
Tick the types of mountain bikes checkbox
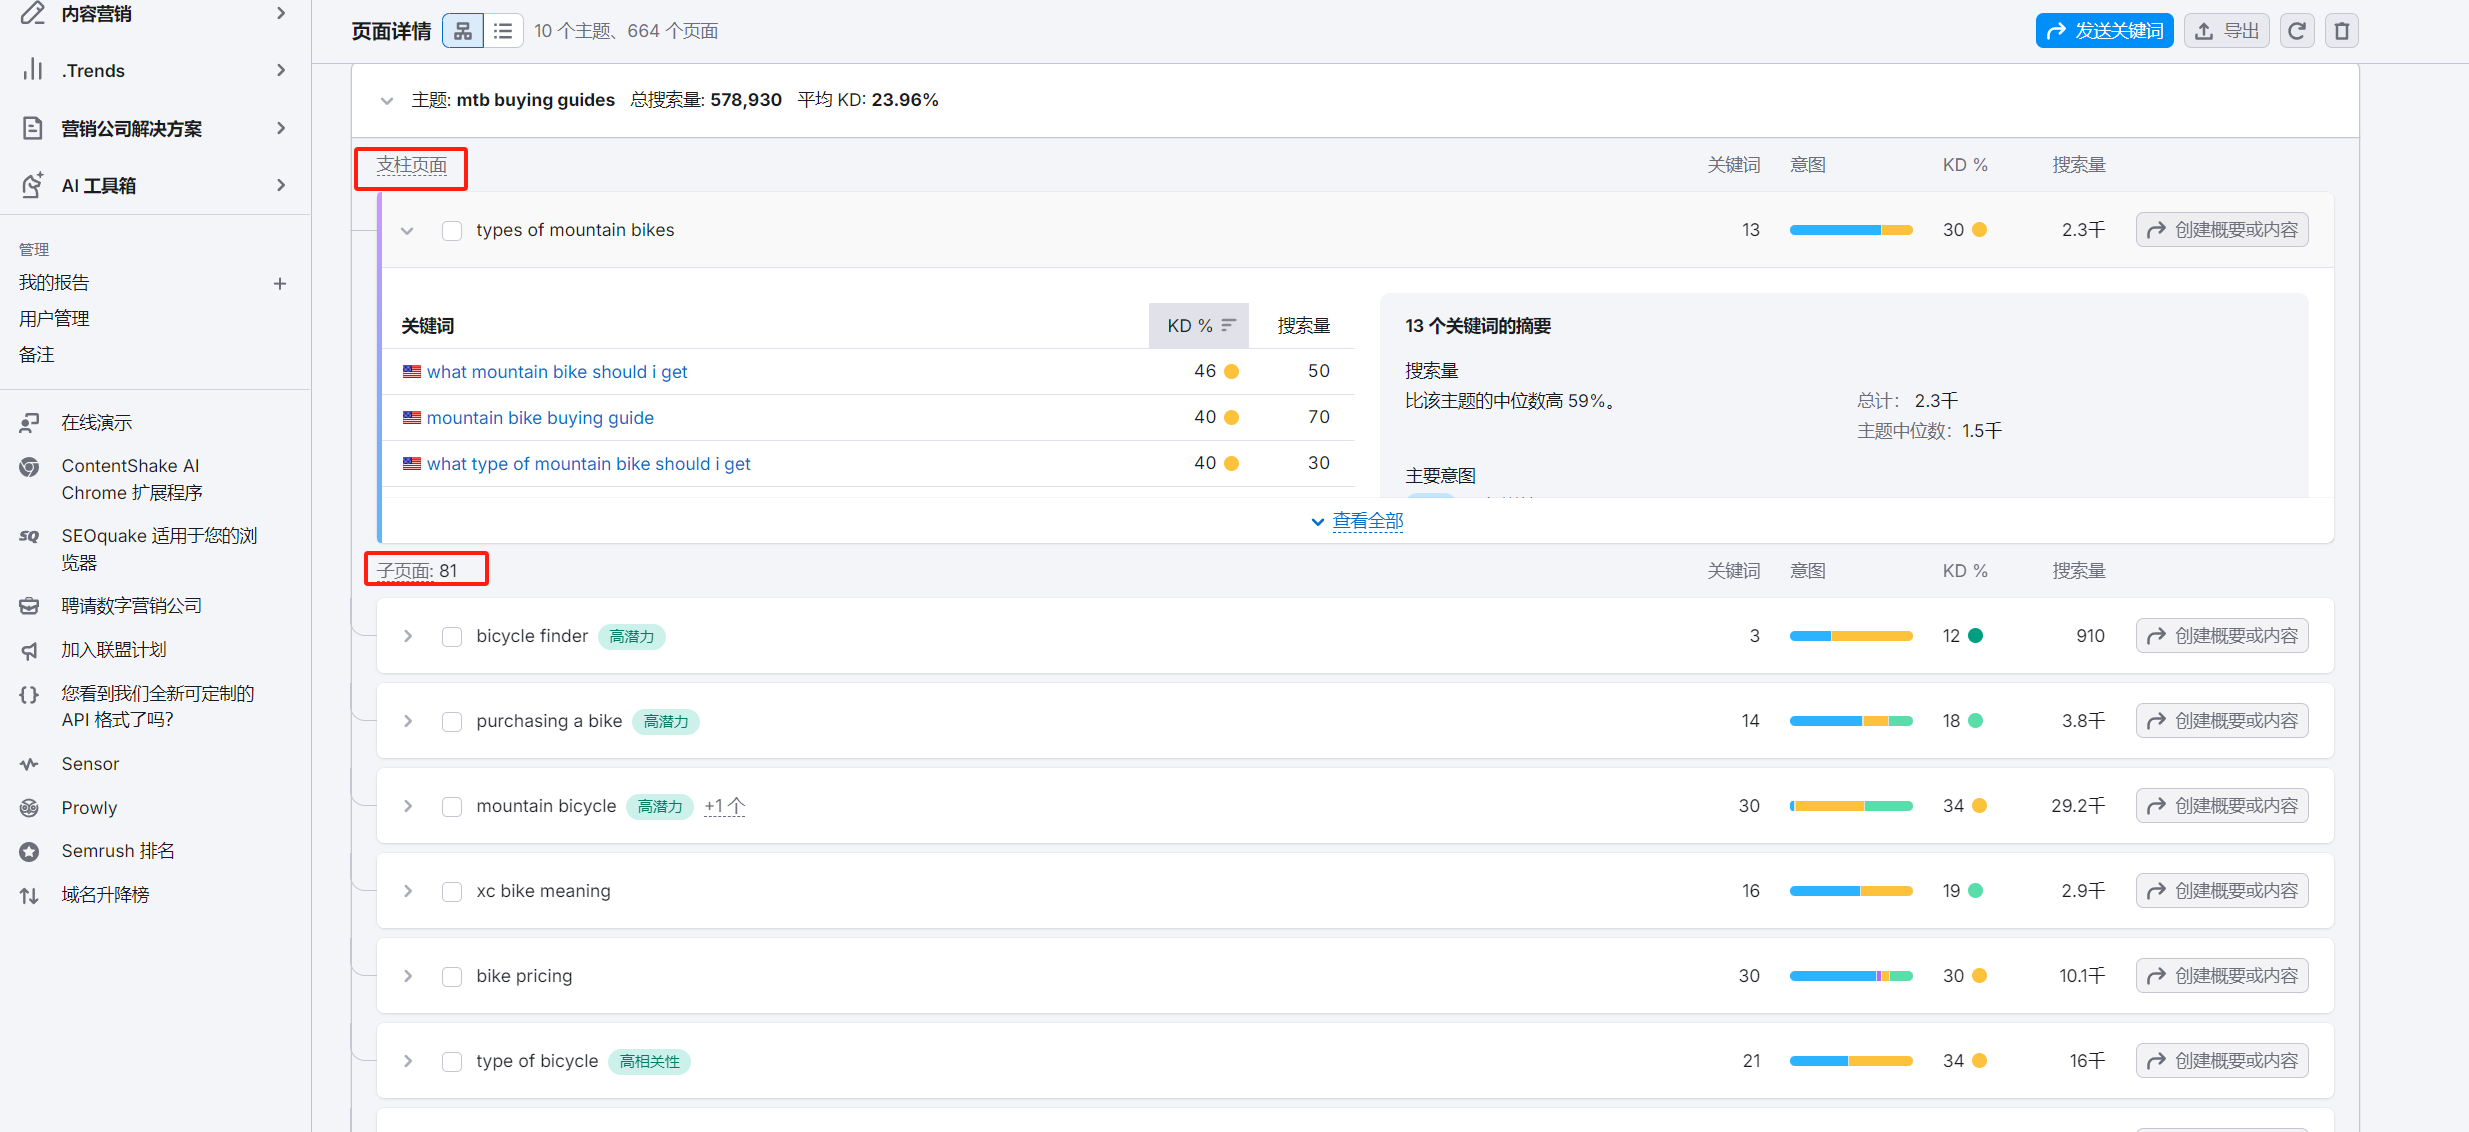pyautogui.click(x=452, y=231)
